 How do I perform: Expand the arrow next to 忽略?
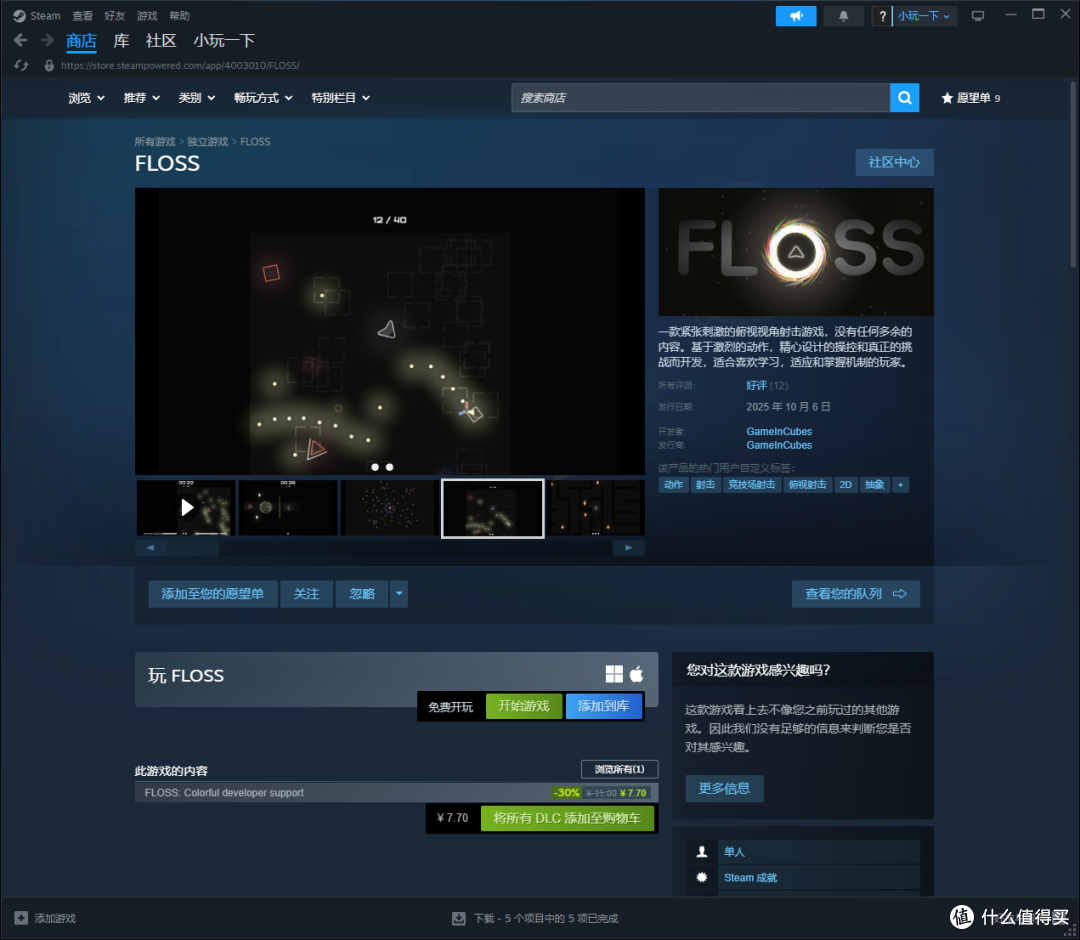coord(399,594)
